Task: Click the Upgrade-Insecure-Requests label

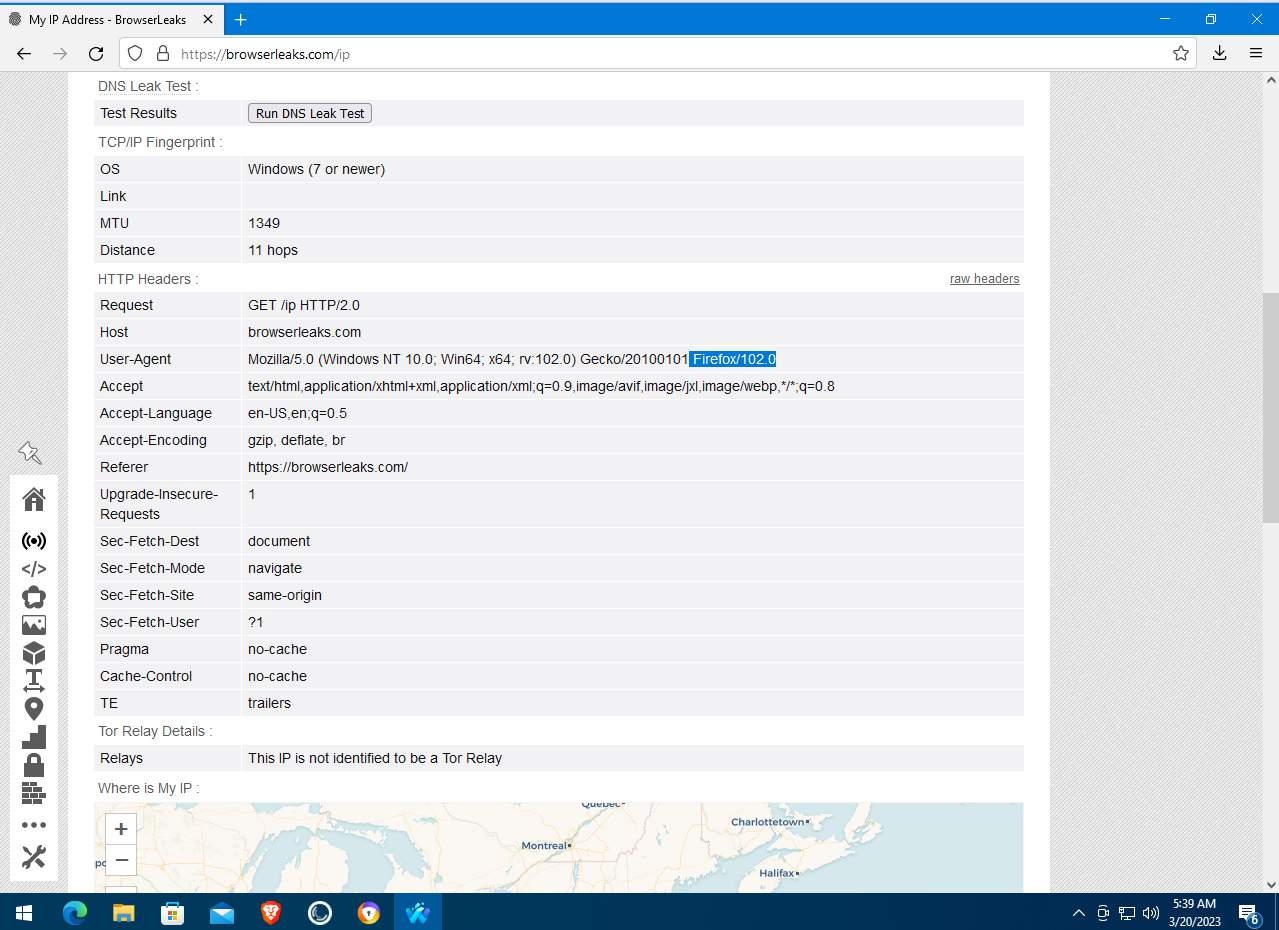Action: (158, 504)
